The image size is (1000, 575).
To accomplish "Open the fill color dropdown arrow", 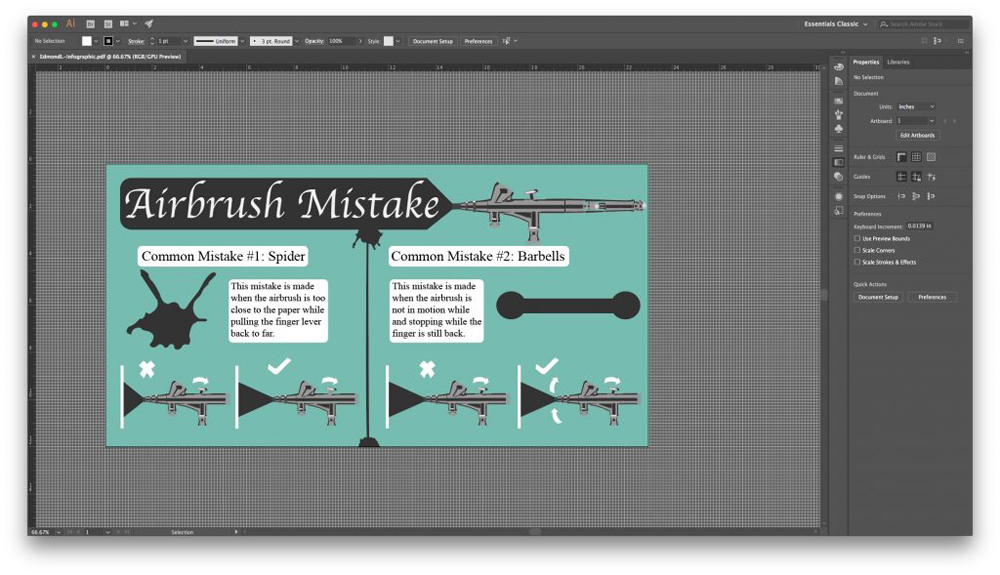I will point(96,41).
